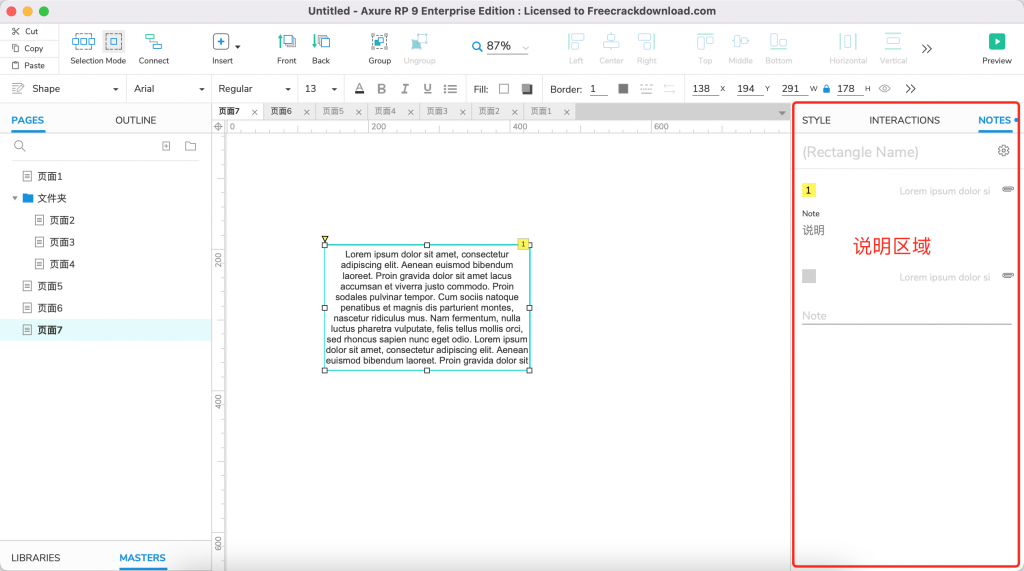Send selection to Back
This screenshot has height=571, width=1024.
(321, 42)
